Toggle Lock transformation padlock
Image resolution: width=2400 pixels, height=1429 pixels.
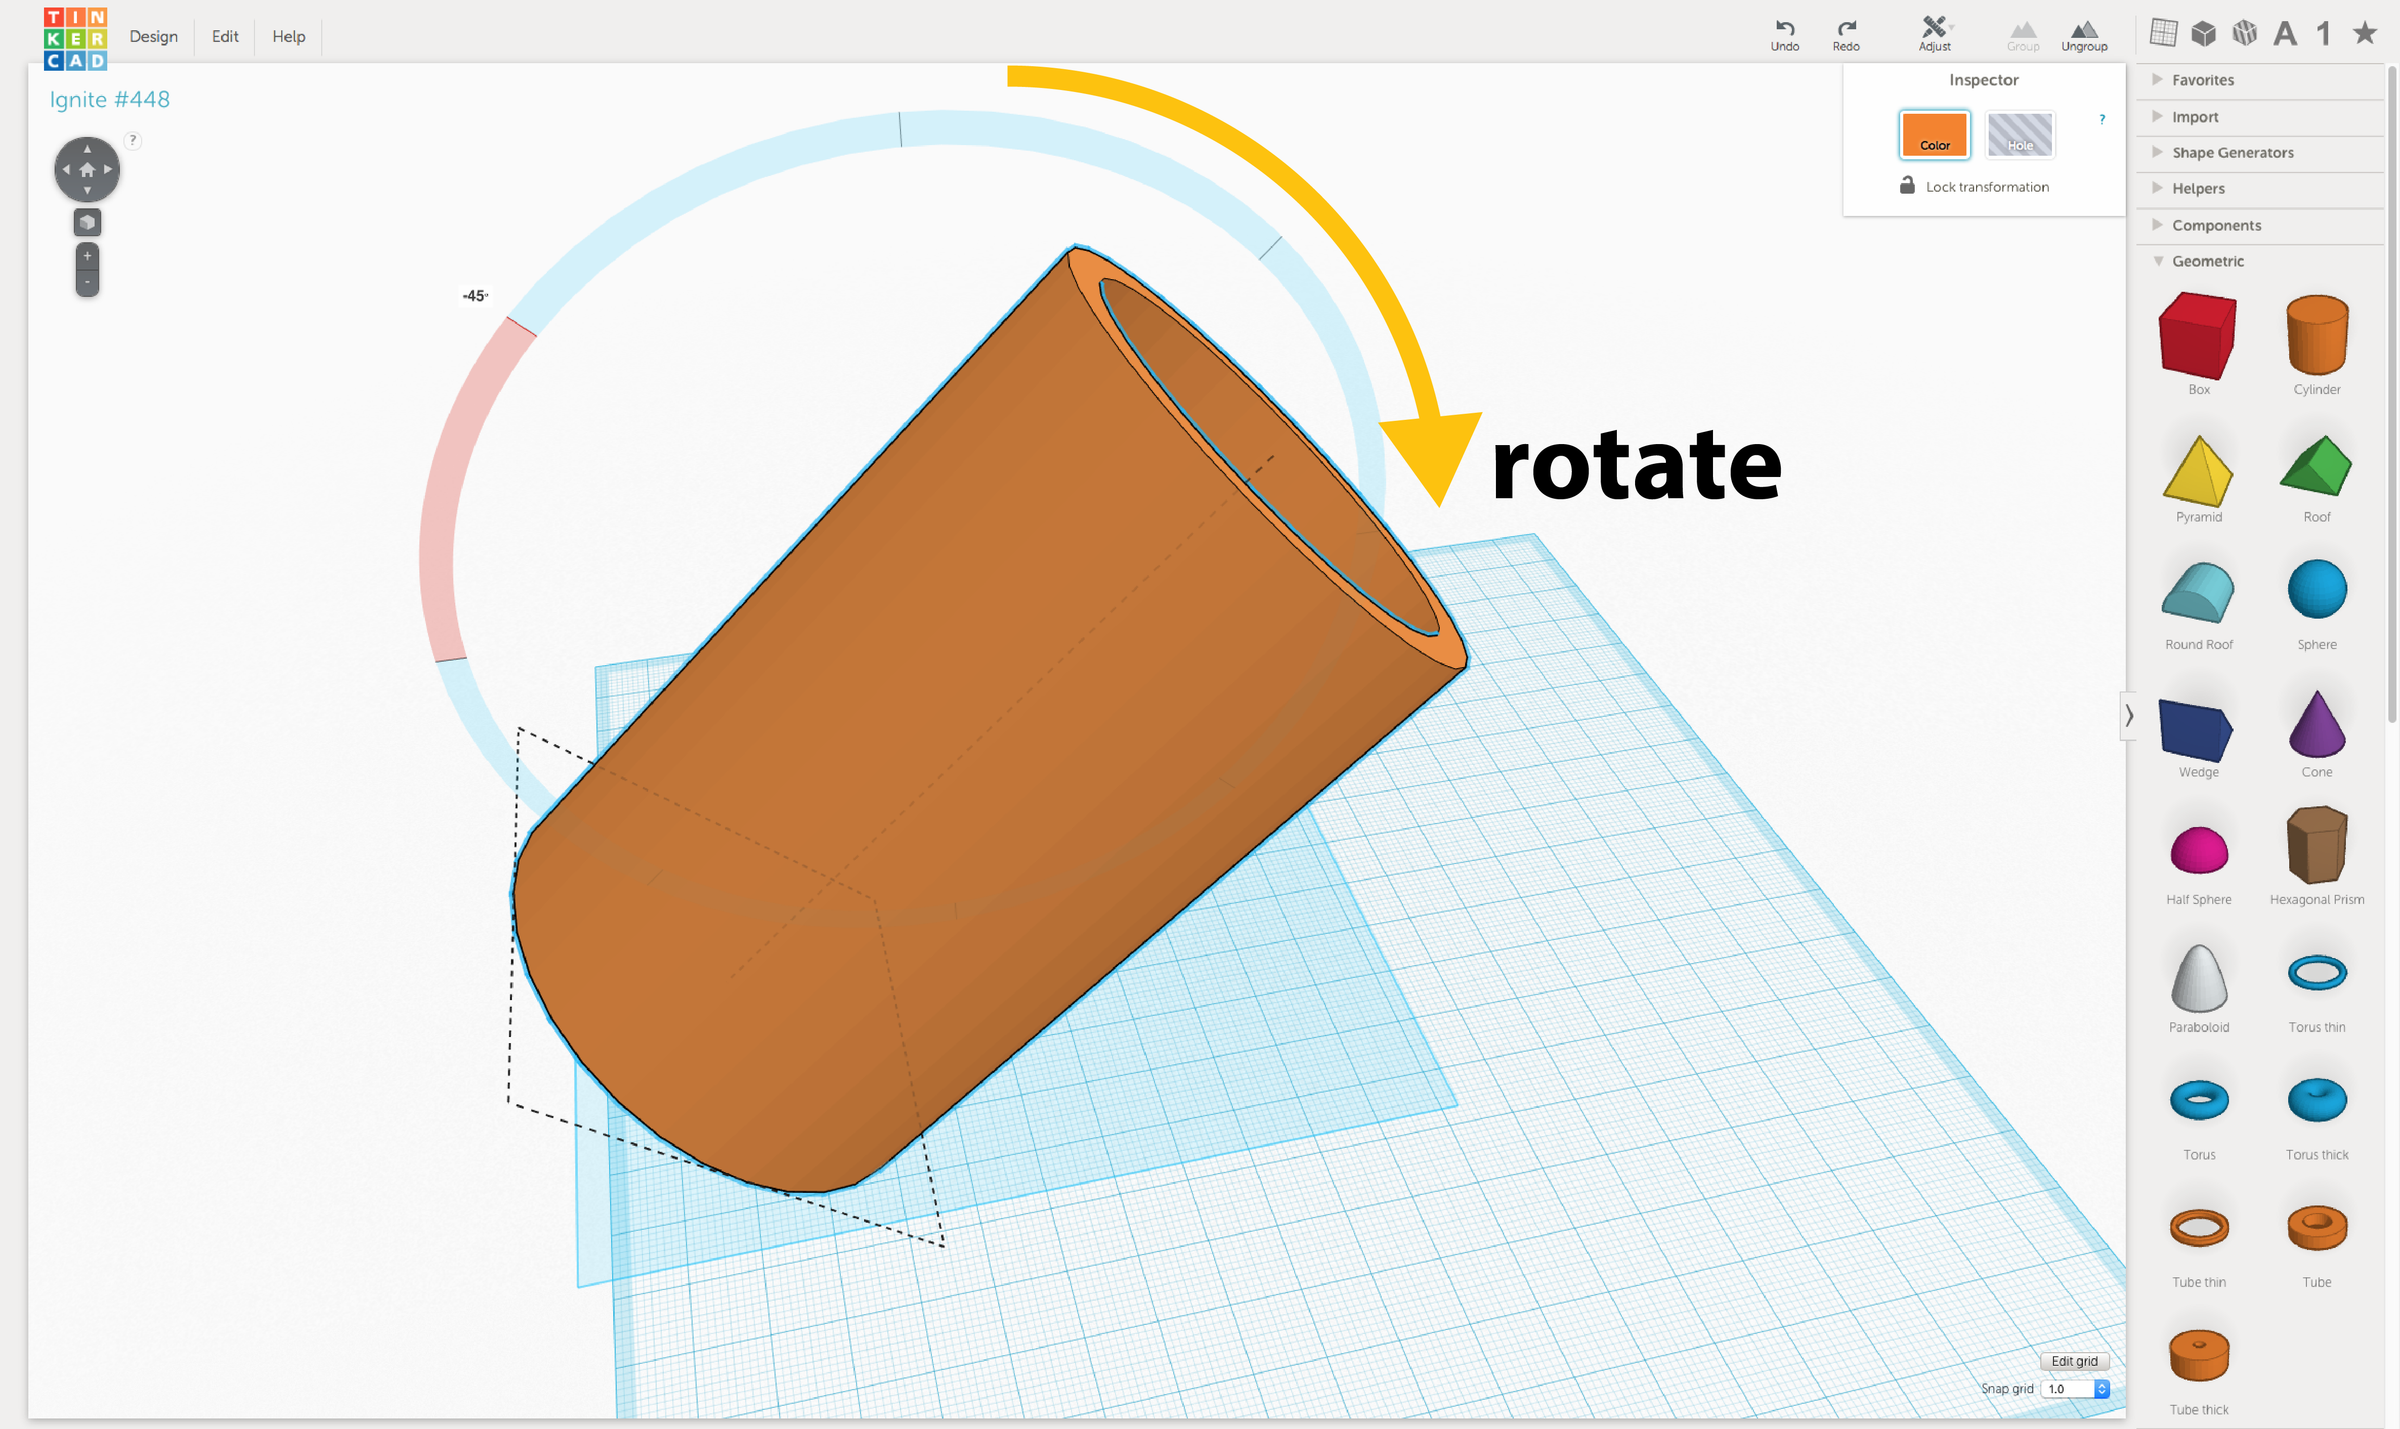click(1907, 186)
